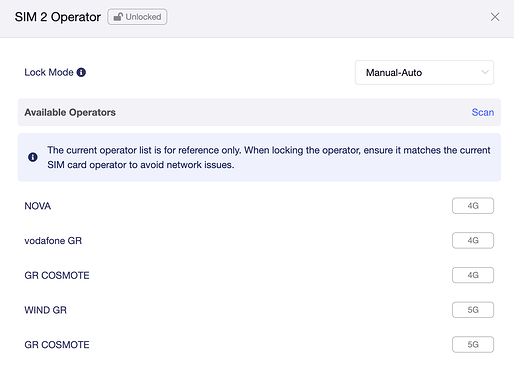The width and height of the screenshot is (514, 374).
Task: Select the vodafone GR operator
Action: [x=259, y=240]
